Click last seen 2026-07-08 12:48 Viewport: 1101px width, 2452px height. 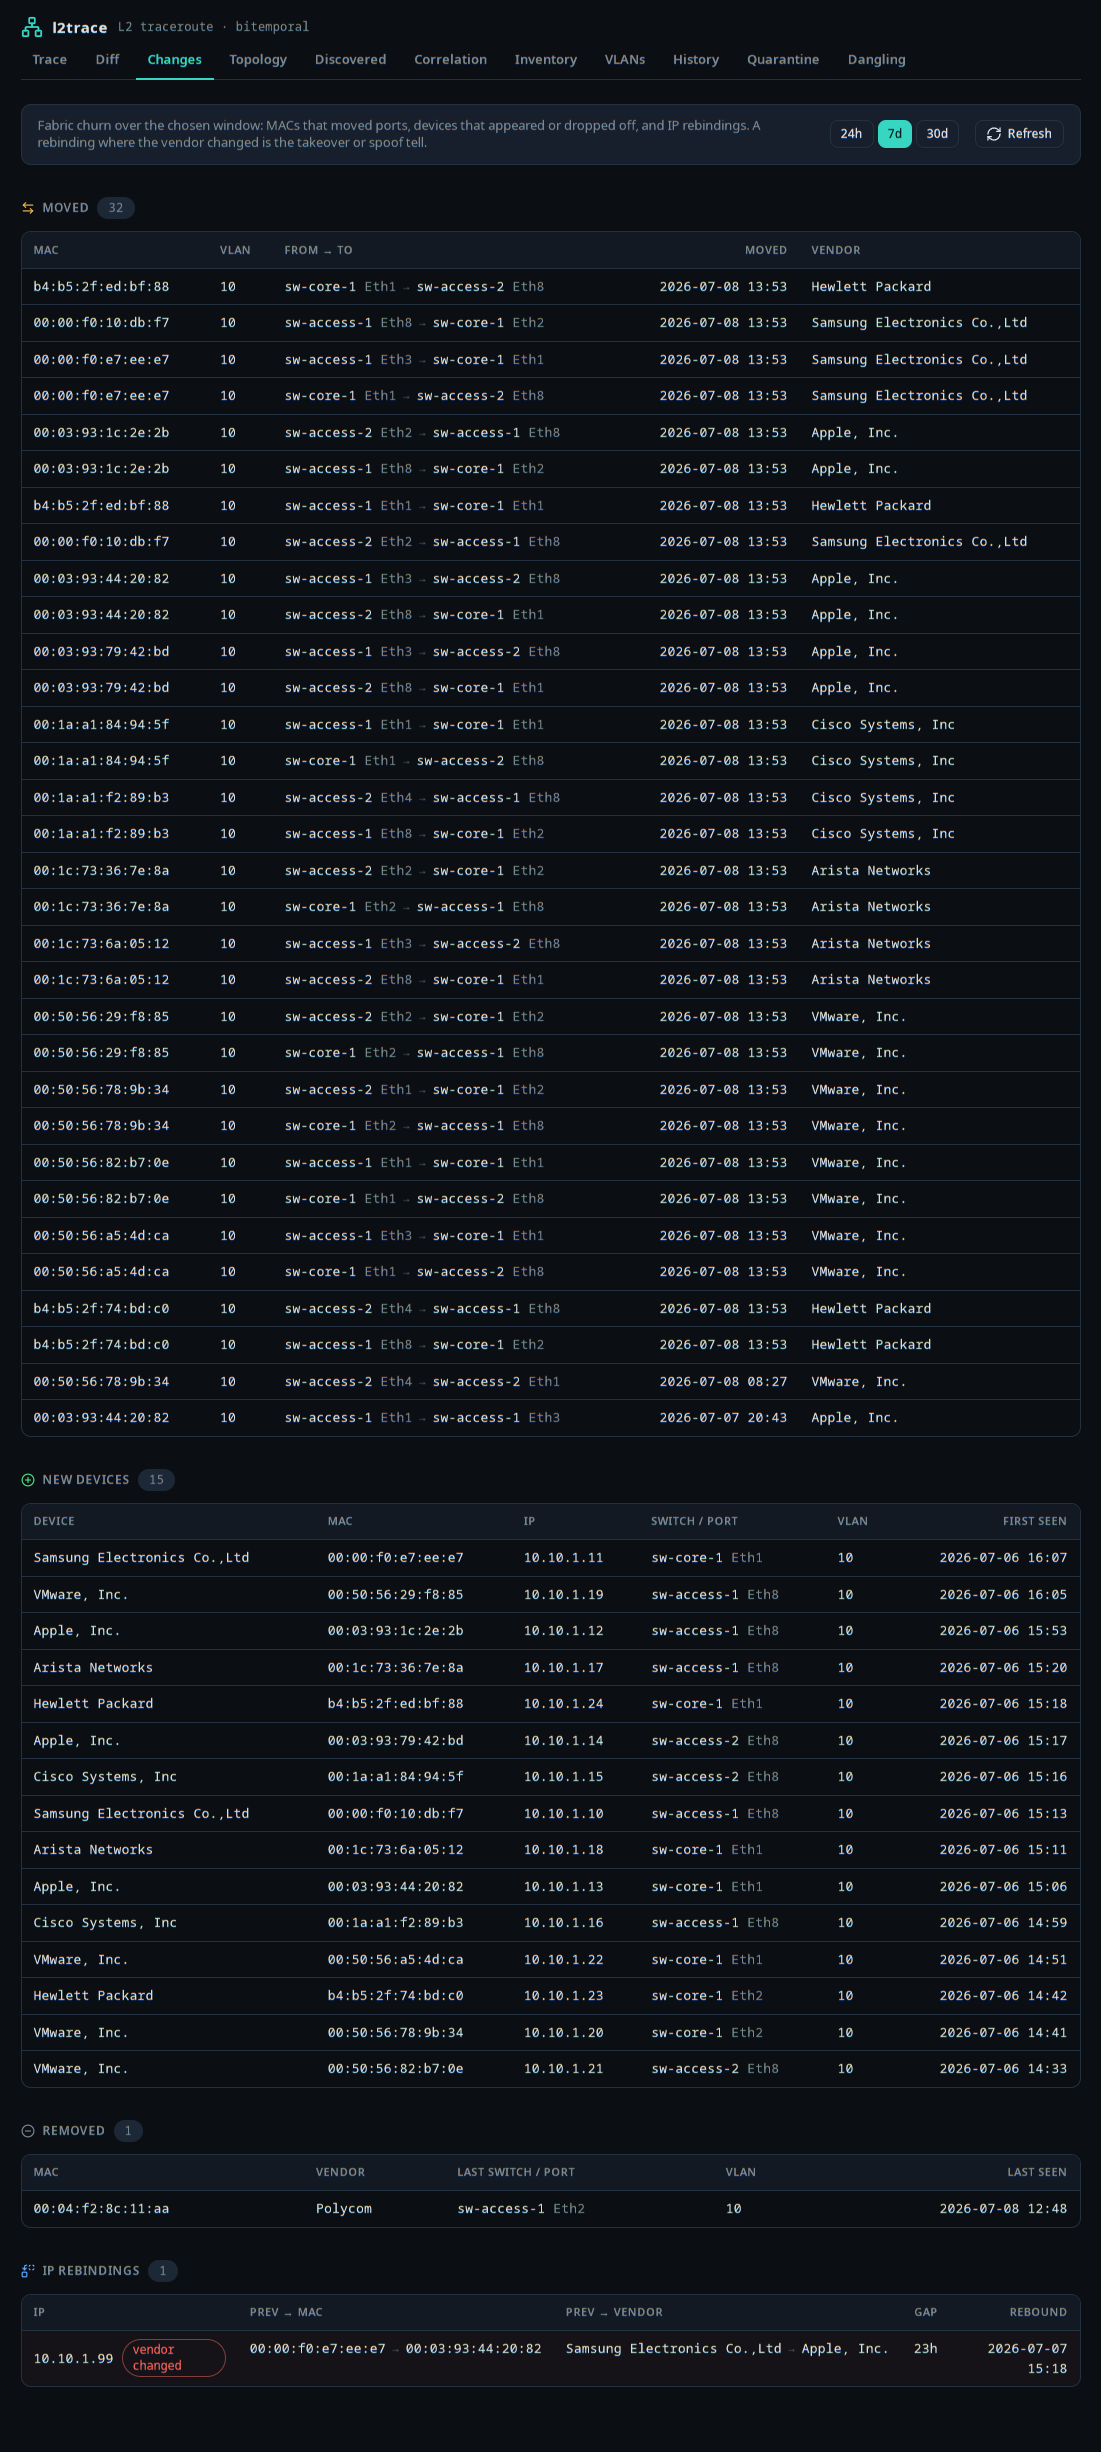coord(1003,2209)
